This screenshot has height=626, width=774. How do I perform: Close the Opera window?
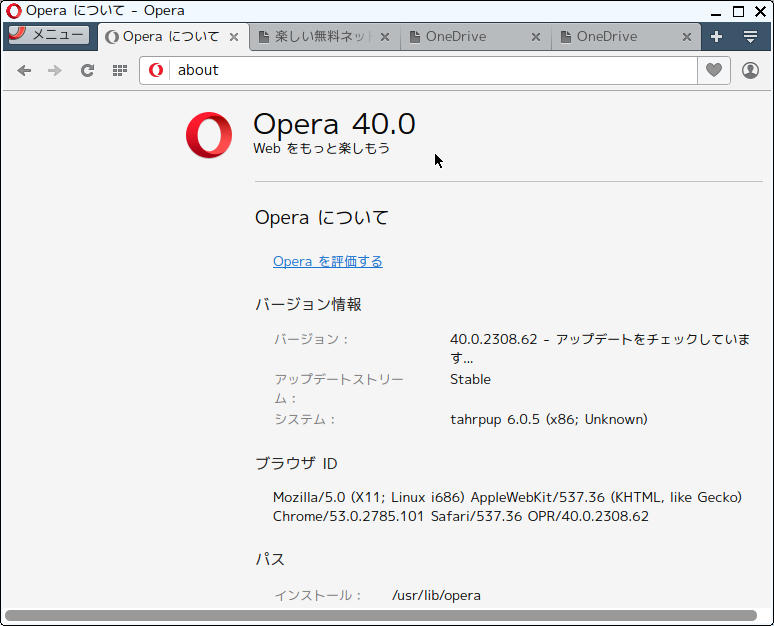tap(761, 11)
